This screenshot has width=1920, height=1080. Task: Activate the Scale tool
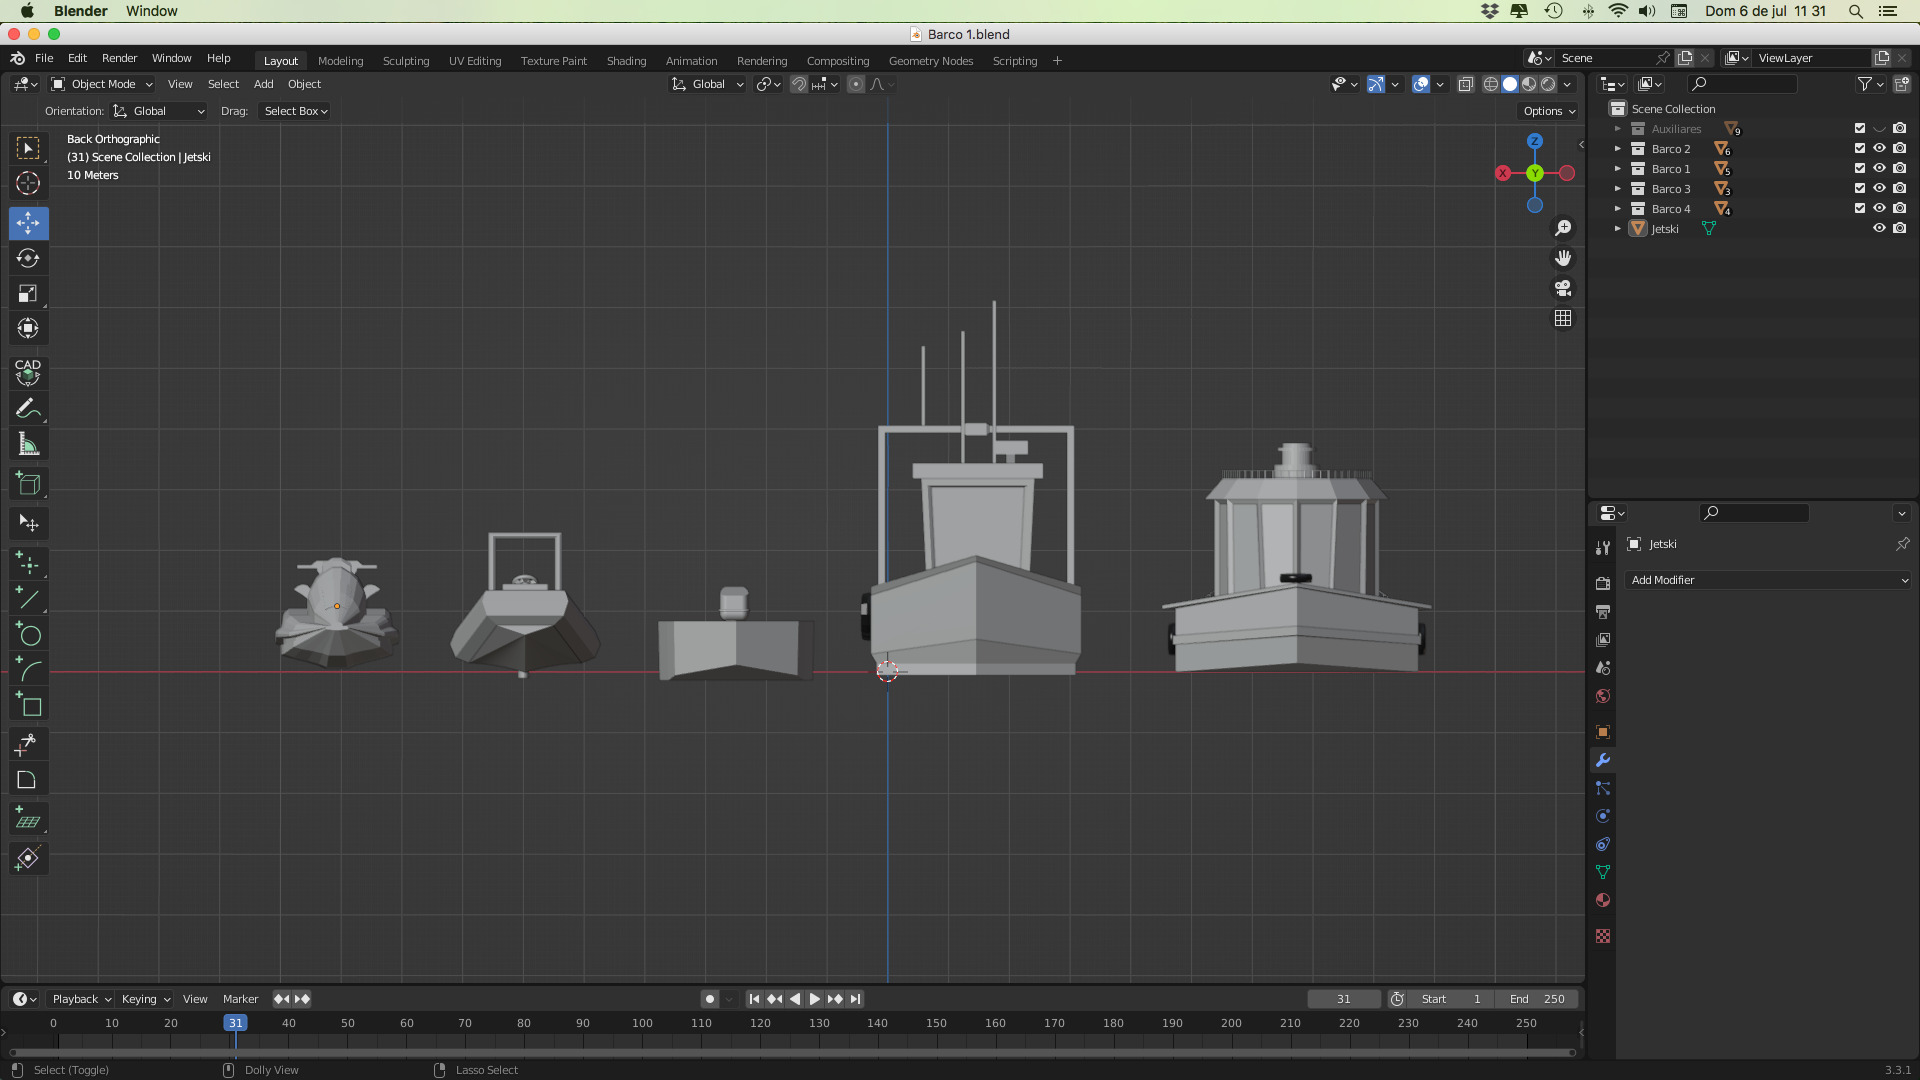28,293
